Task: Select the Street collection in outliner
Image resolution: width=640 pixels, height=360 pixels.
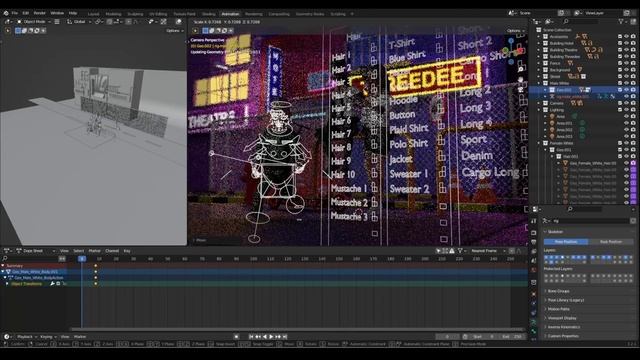Action: [555, 76]
